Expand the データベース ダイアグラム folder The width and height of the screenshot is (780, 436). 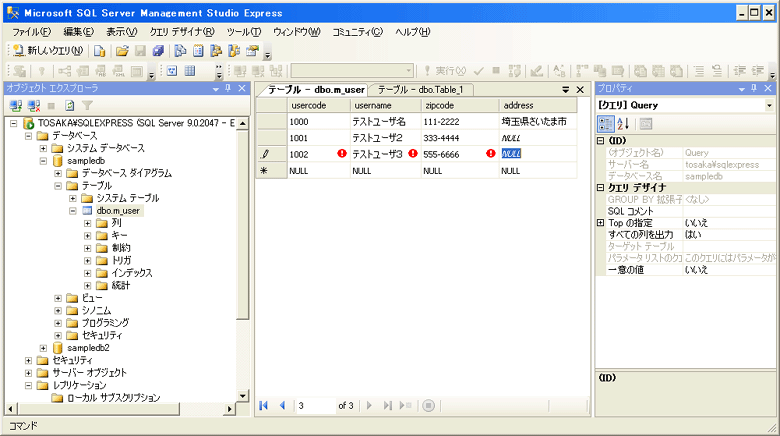click(58, 173)
